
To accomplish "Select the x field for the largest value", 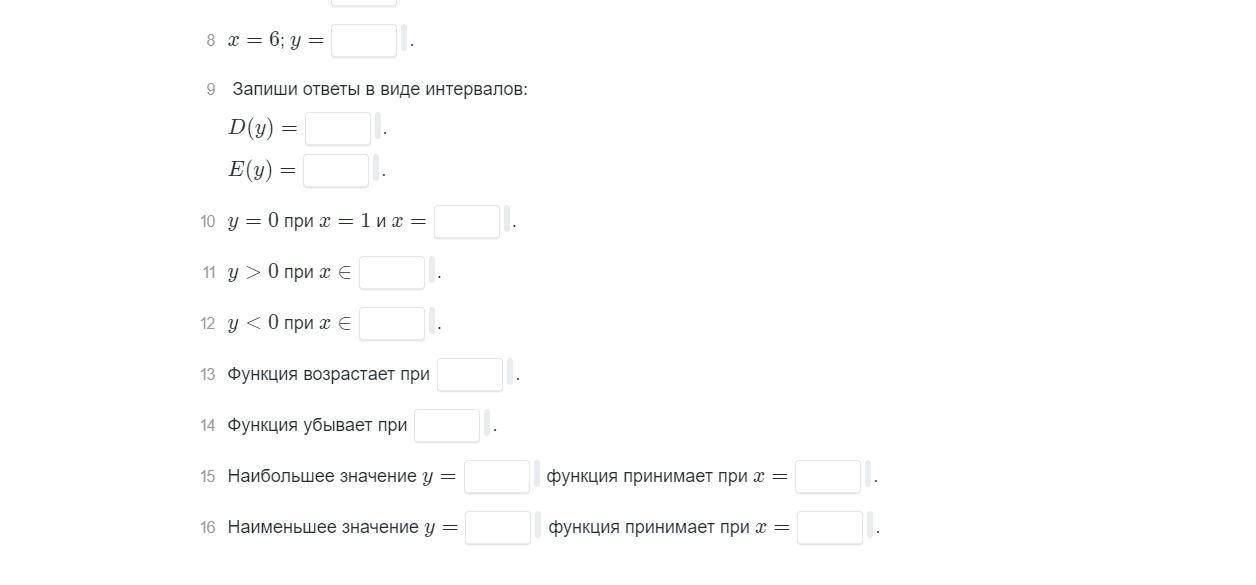I will 828,477.
